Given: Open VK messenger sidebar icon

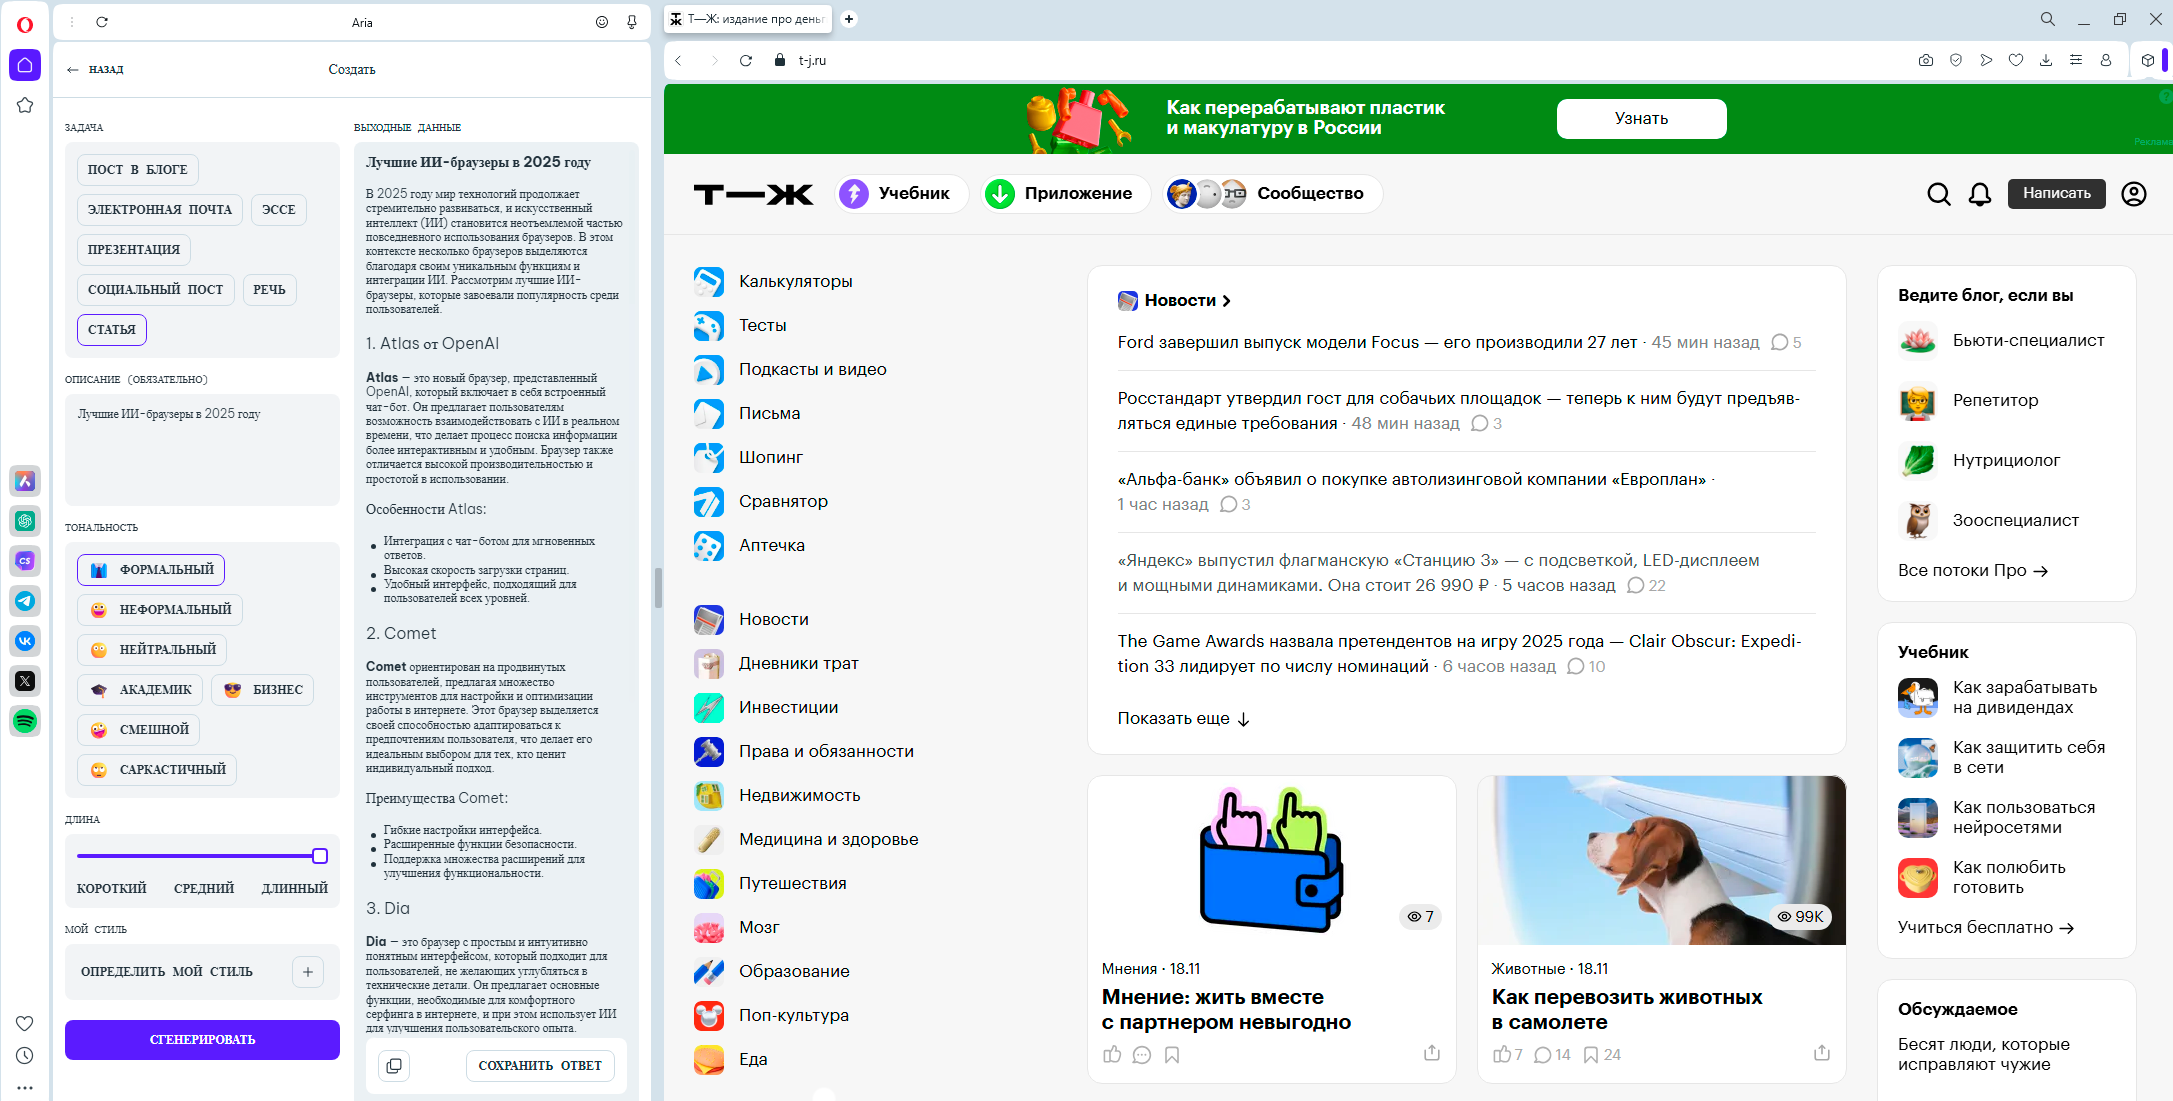Looking at the screenshot, I should pyautogui.click(x=25, y=641).
